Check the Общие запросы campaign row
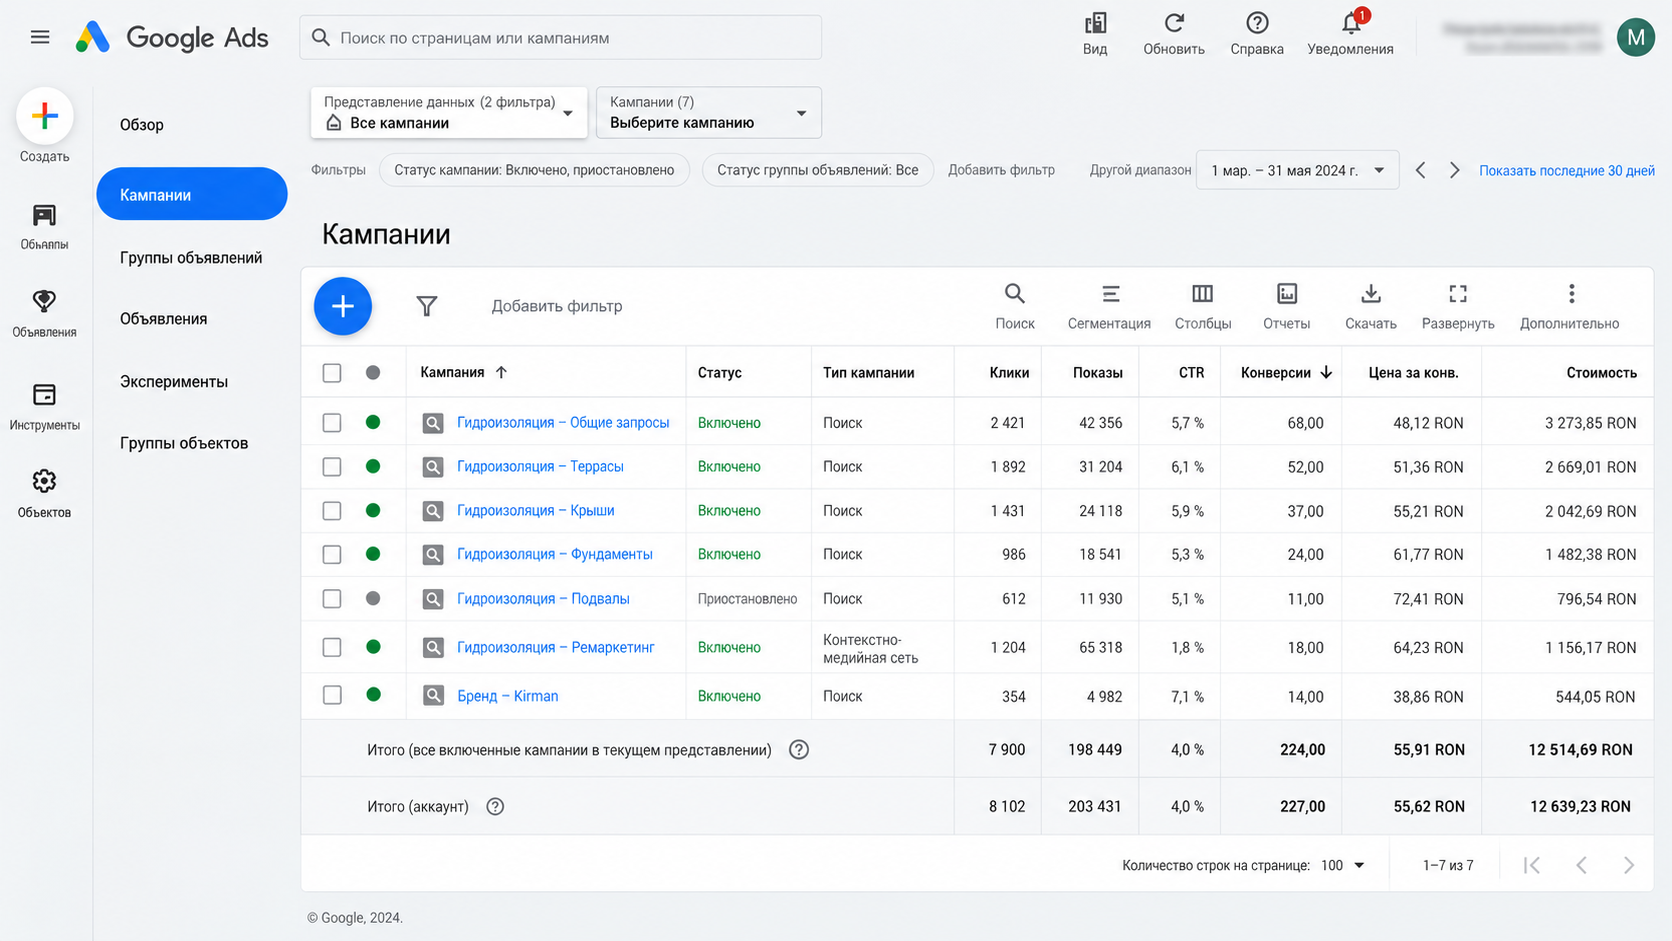 click(x=332, y=423)
